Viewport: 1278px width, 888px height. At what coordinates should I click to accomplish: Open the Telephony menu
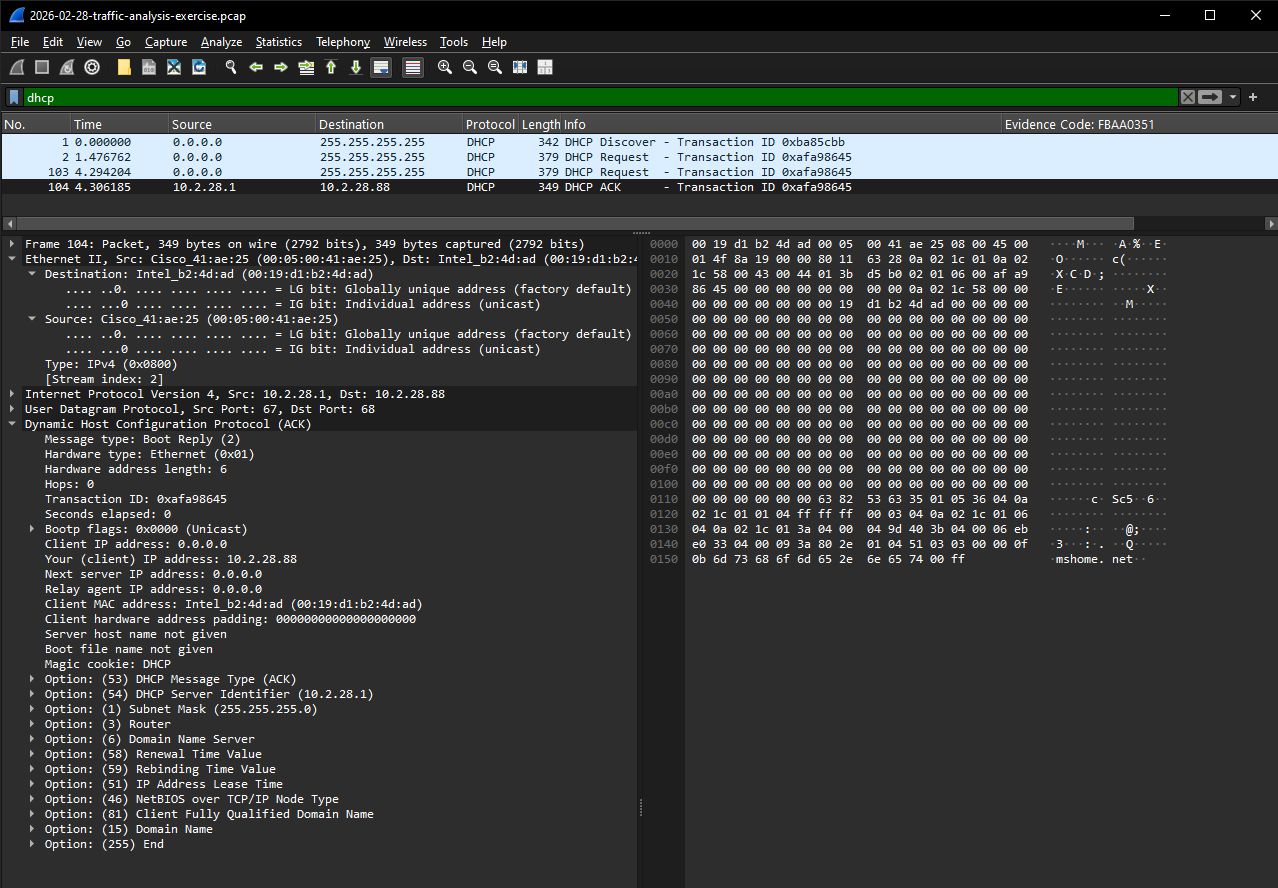coord(343,42)
